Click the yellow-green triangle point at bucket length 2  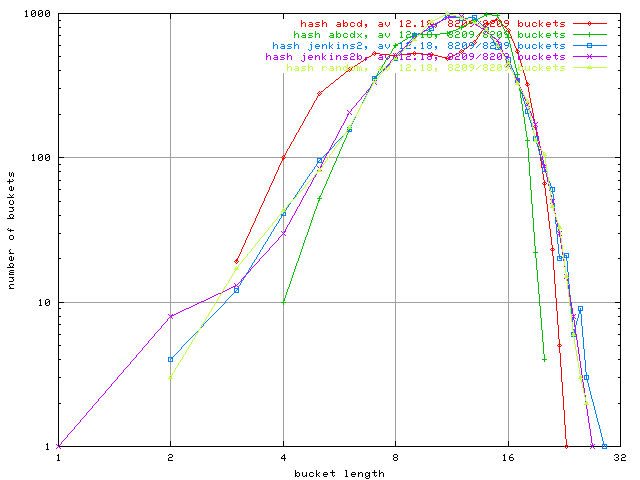pyautogui.click(x=171, y=378)
